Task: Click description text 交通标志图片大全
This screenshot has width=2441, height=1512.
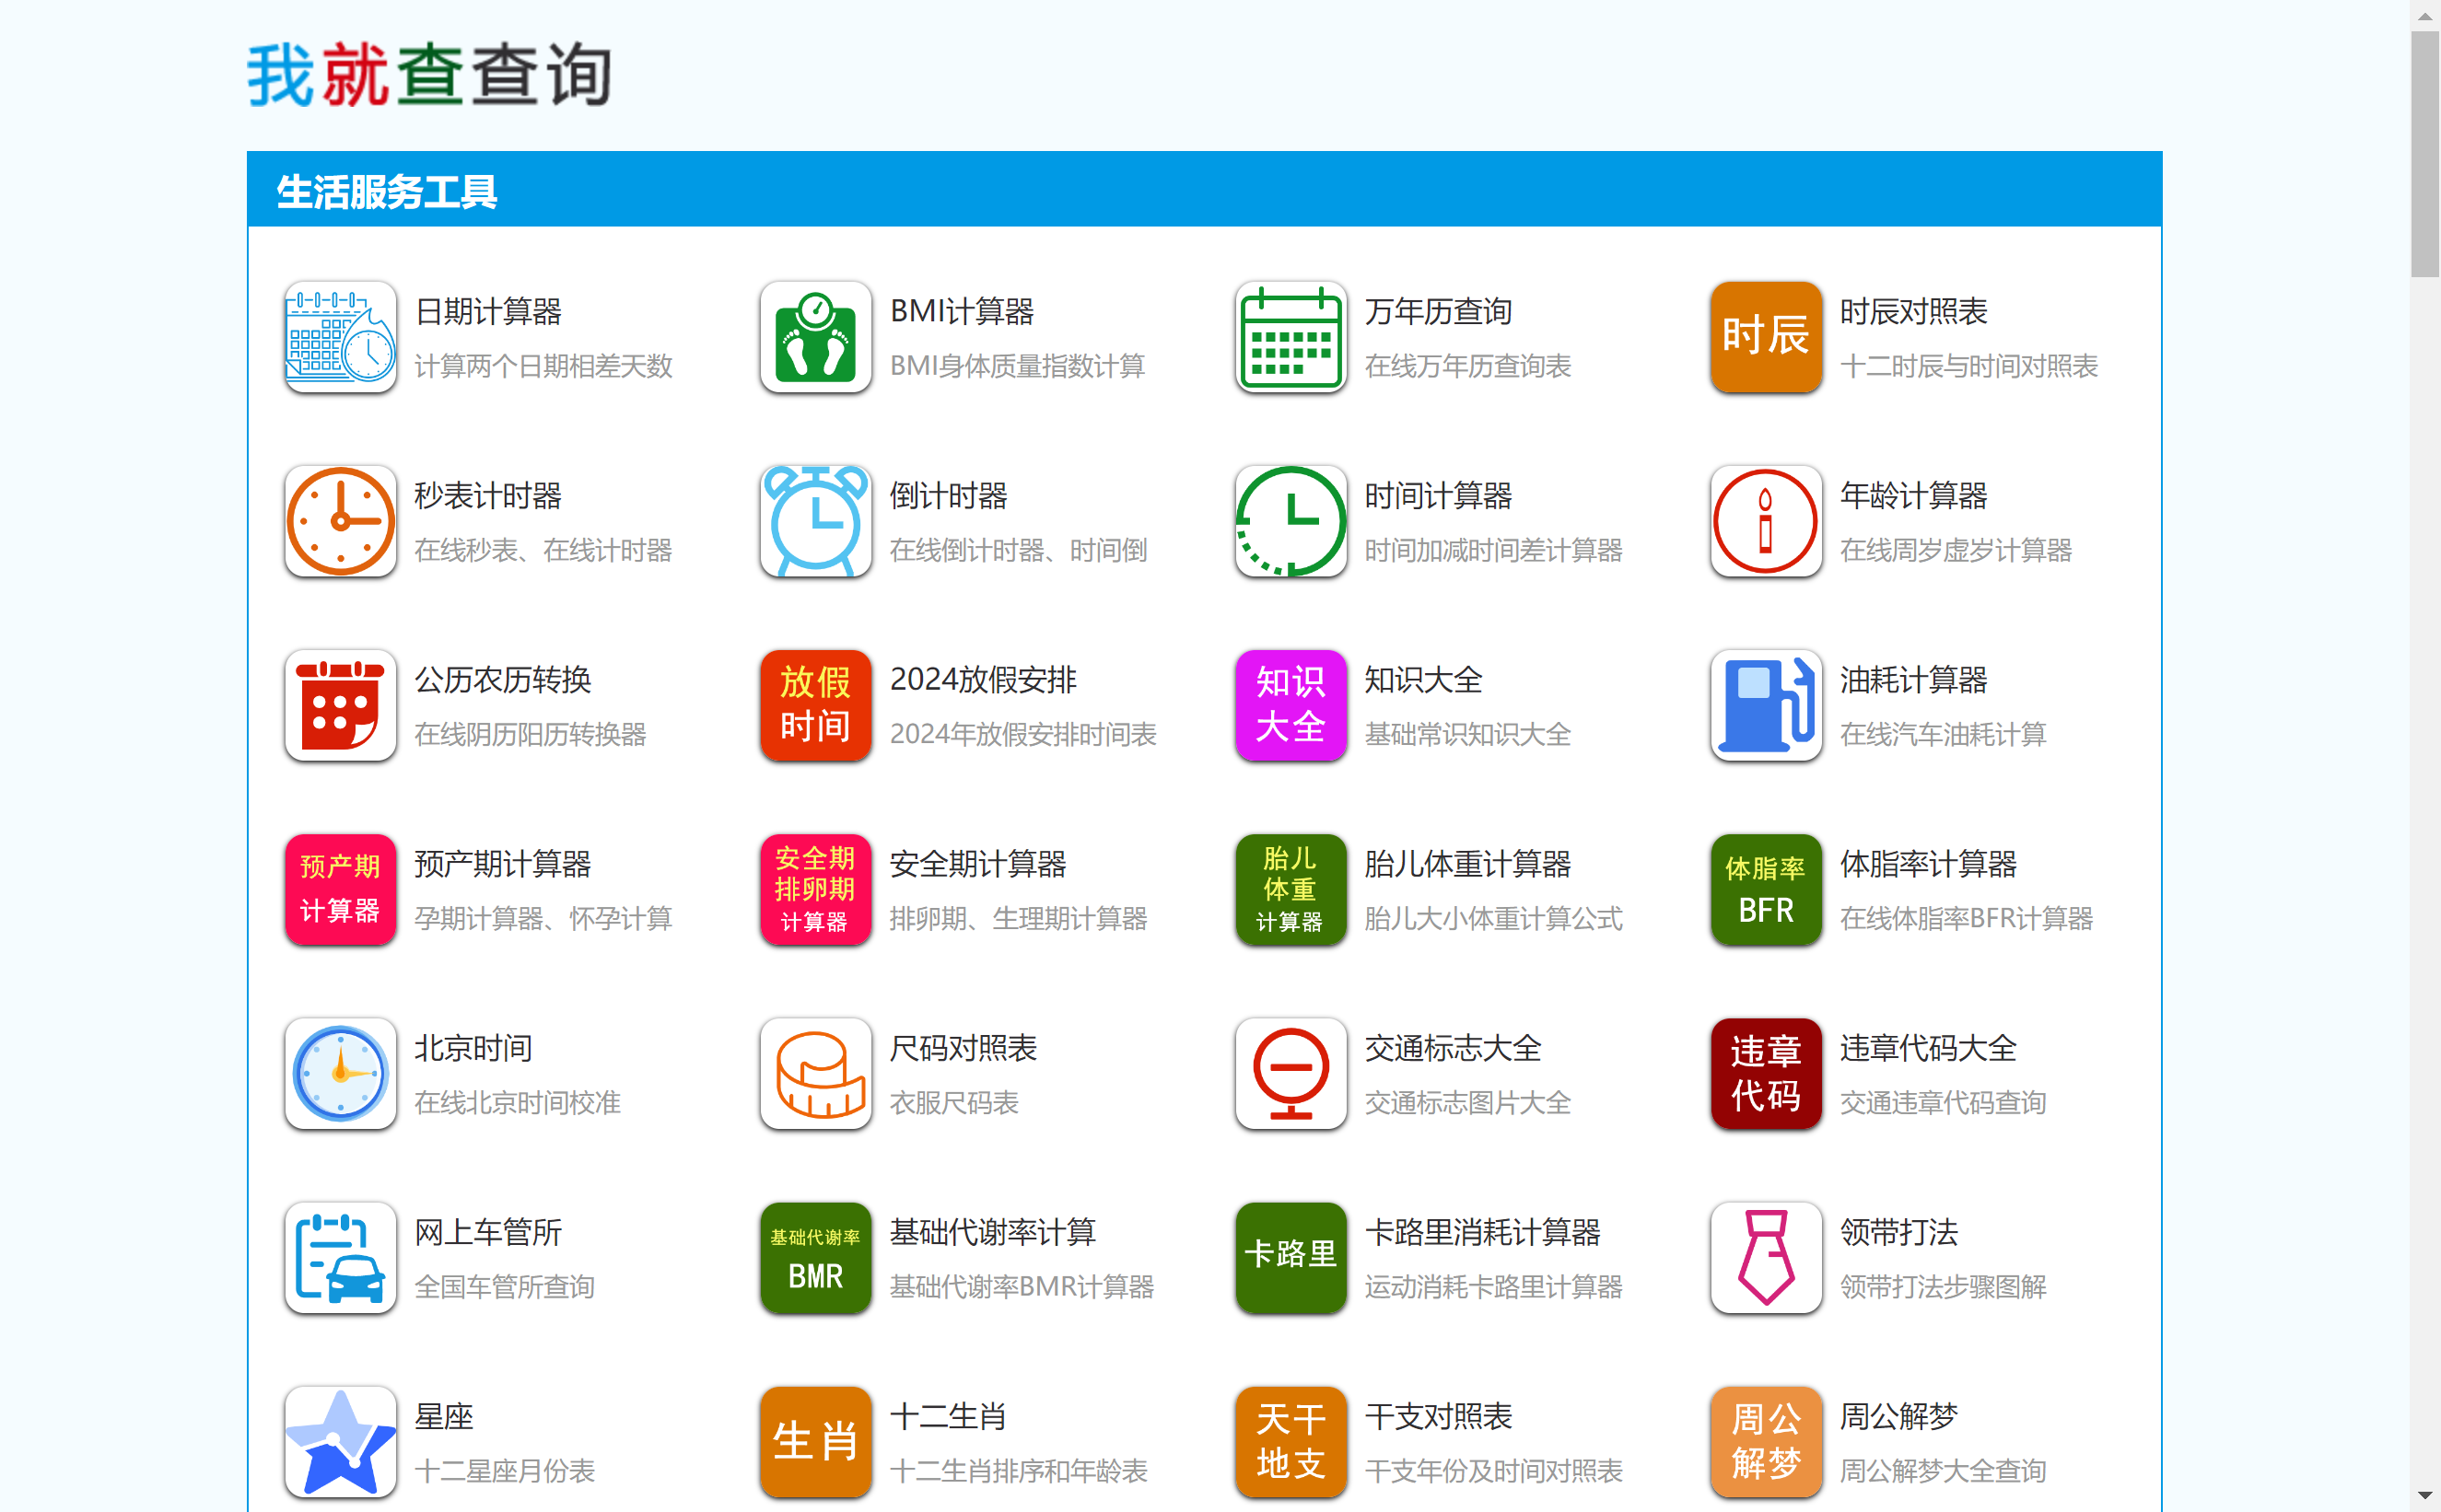Action: [1467, 1102]
